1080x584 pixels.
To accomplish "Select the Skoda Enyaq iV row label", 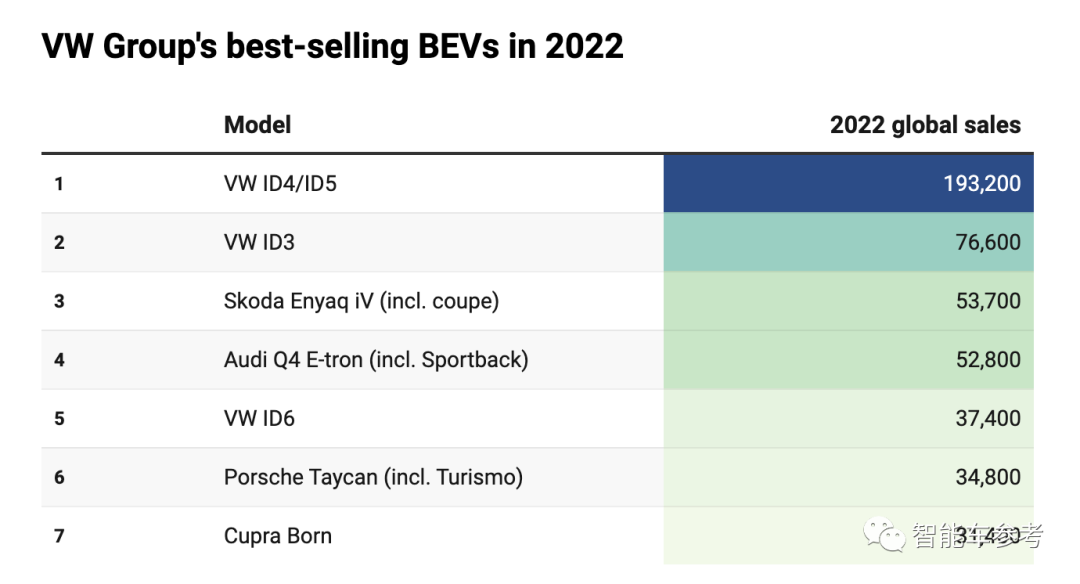I will tap(361, 301).
